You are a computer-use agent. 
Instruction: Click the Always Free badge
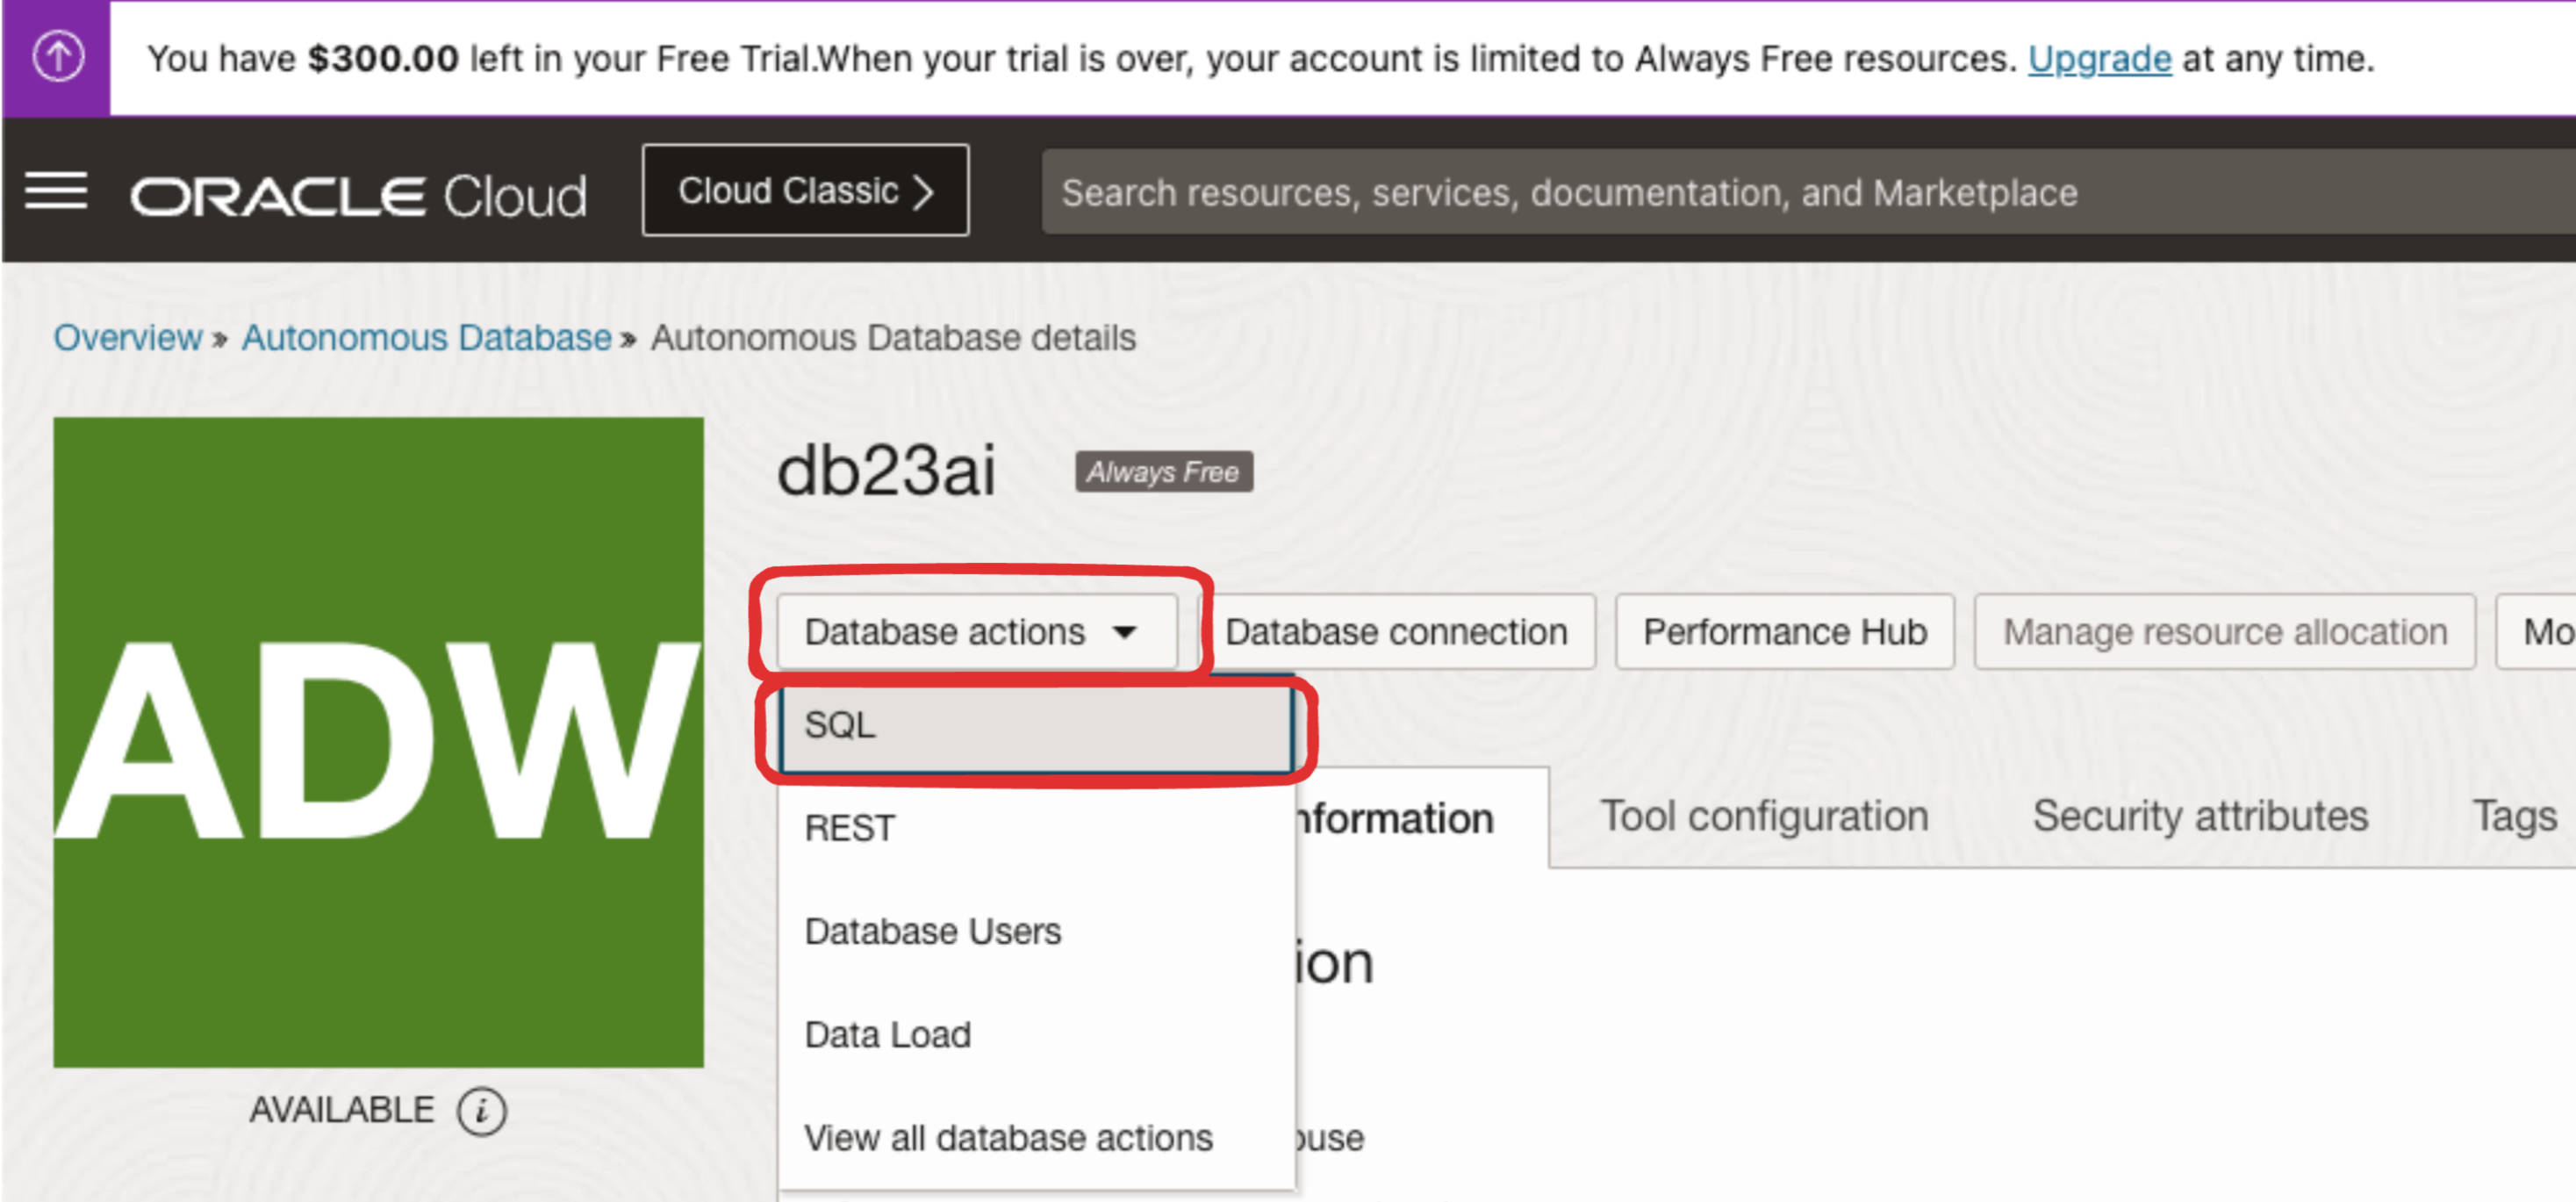pyautogui.click(x=1164, y=472)
